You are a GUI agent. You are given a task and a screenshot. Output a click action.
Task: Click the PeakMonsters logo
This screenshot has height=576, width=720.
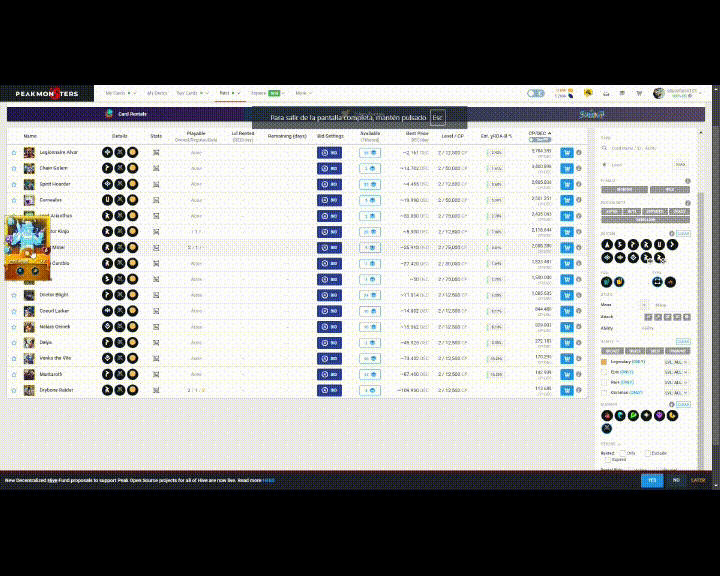(47, 94)
